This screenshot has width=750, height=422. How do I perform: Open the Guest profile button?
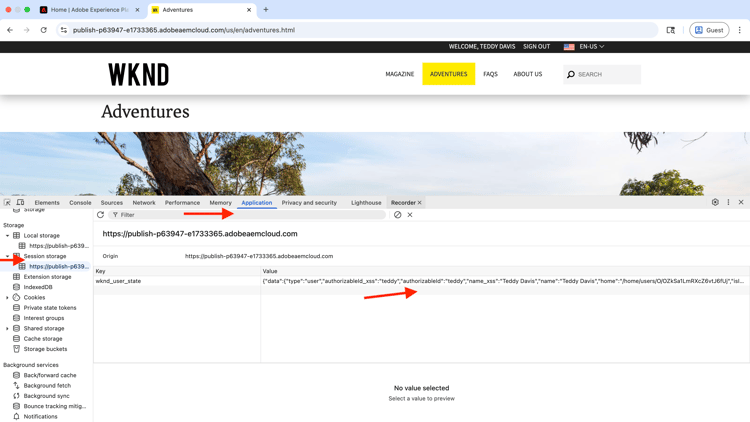pyautogui.click(x=709, y=30)
